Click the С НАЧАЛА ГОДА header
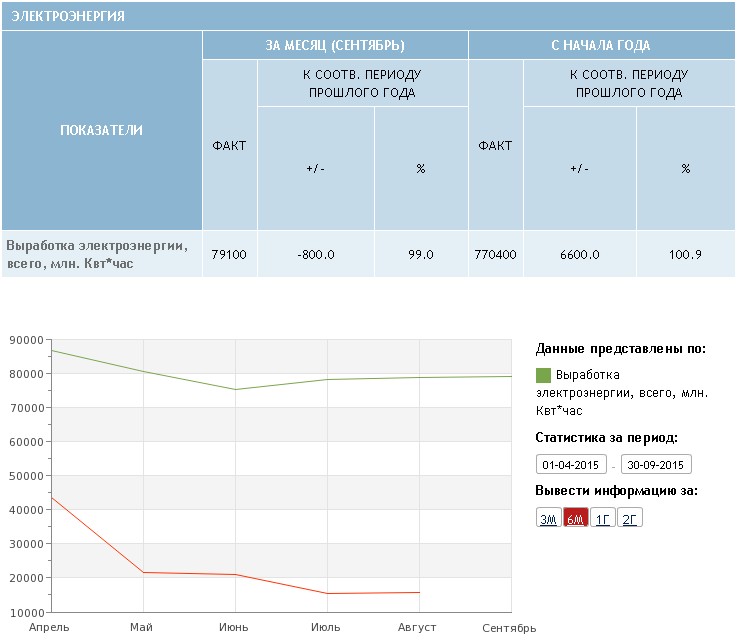Image resolution: width=737 pixels, height=643 pixels. [x=600, y=46]
